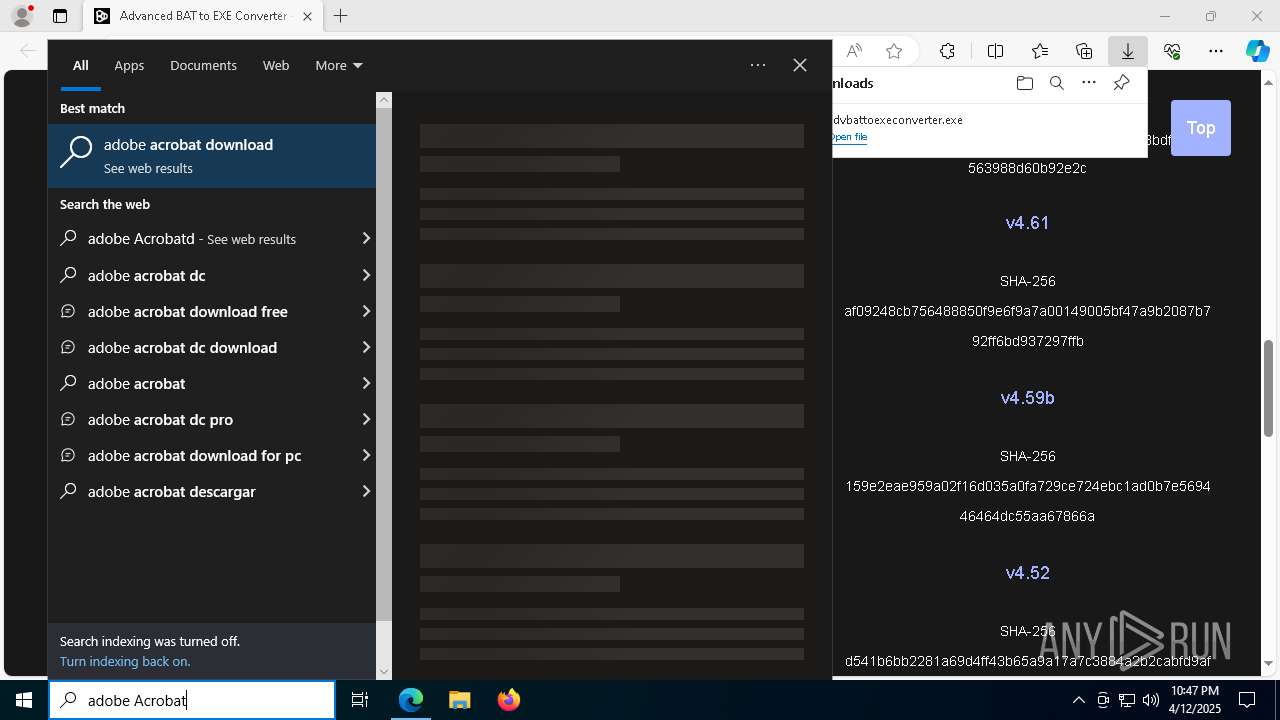Close the Windows search panel

(800, 65)
